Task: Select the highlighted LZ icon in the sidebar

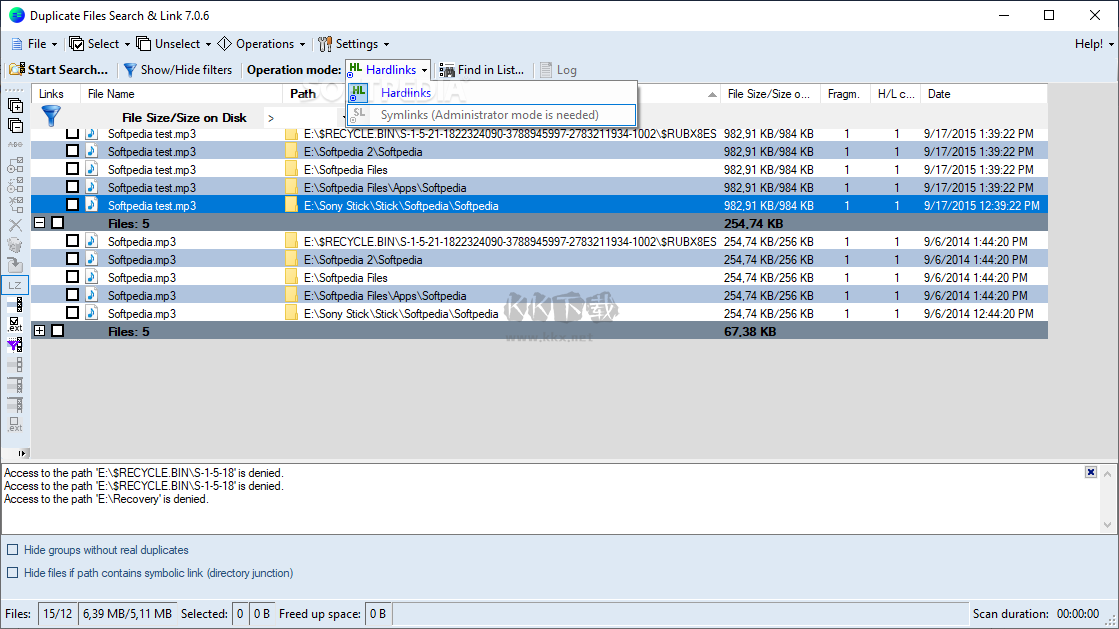Action: click(x=15, y=284)
